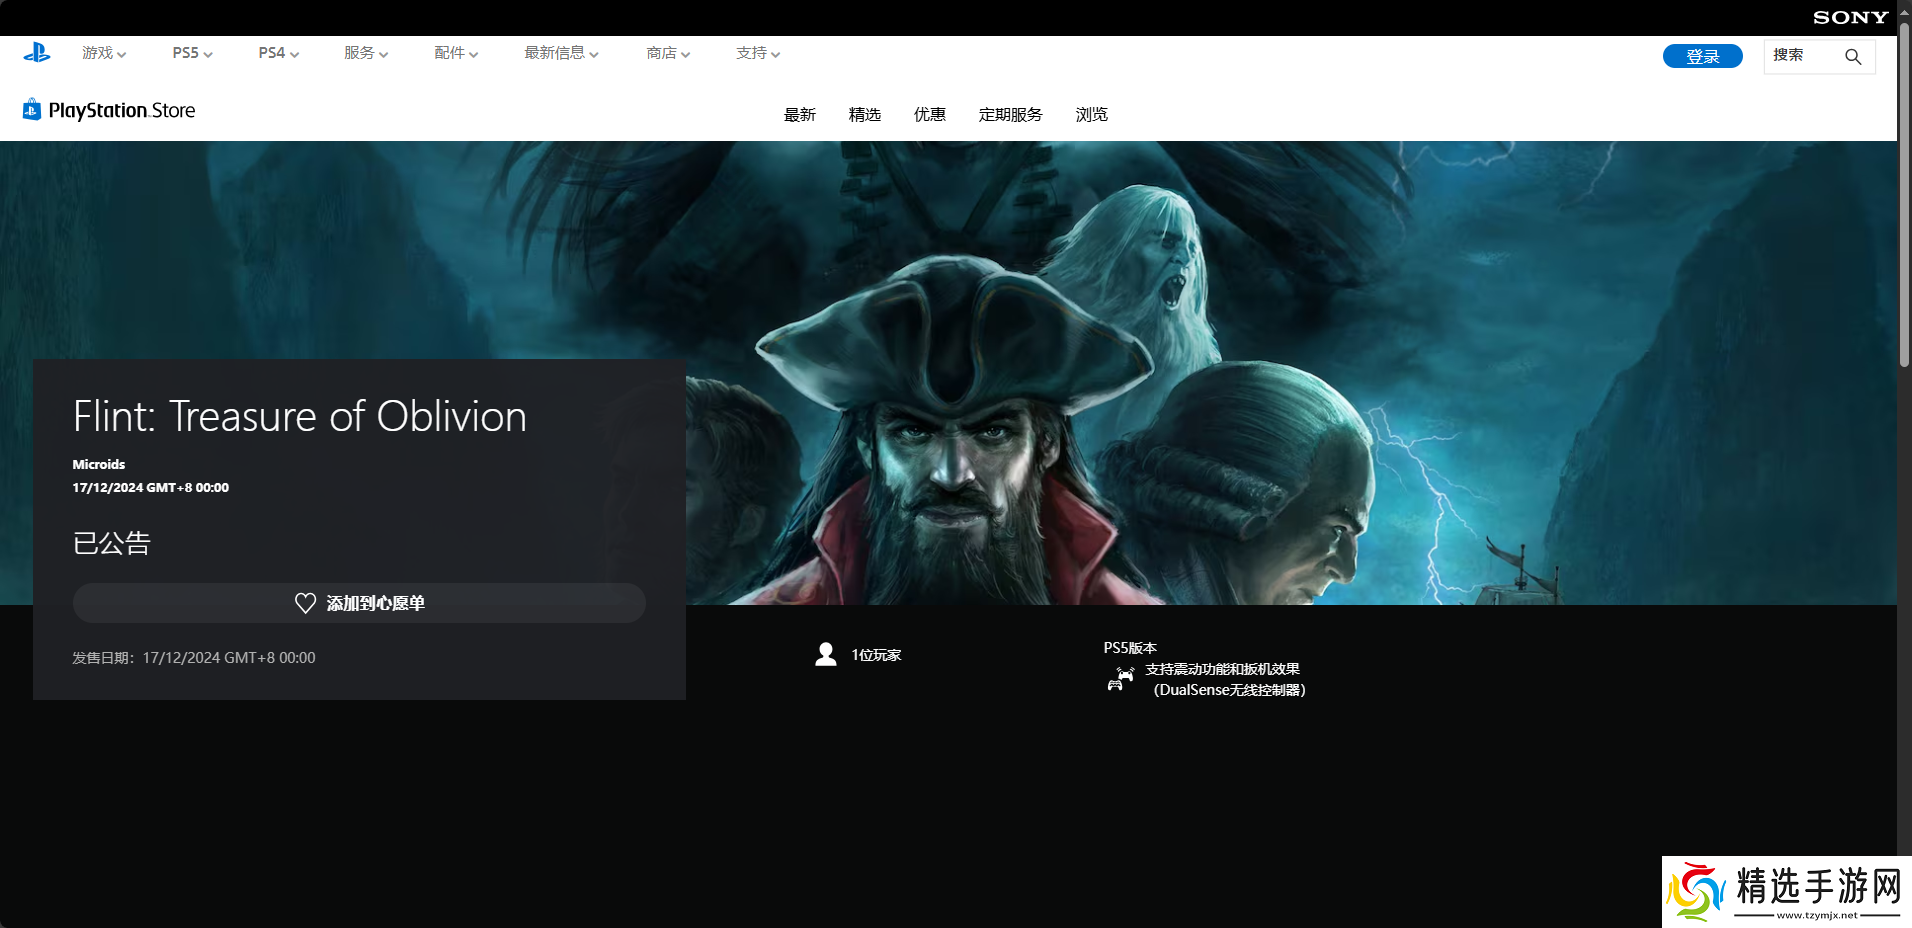Expand the 服务 navigation dropdown

coord(366,53)
